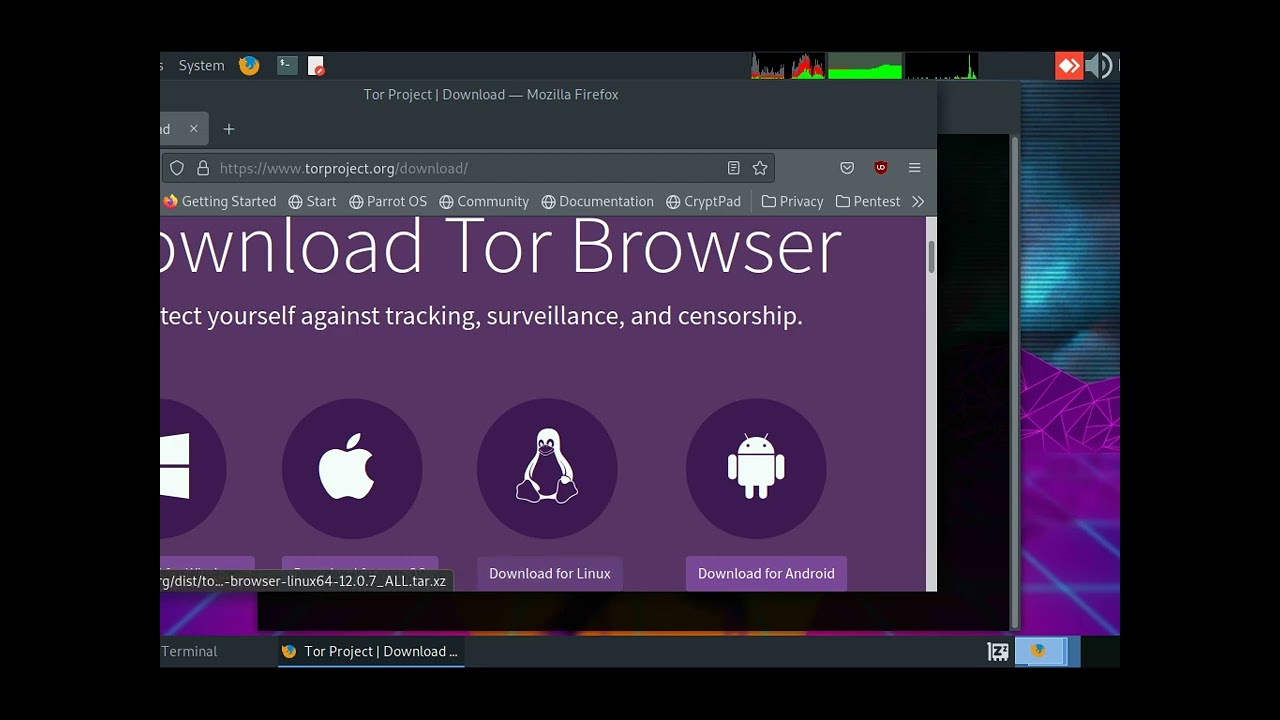This screenshot has height=720, width=1280.
Task: Click the Download for Linux button
Action: click(550, 573)
